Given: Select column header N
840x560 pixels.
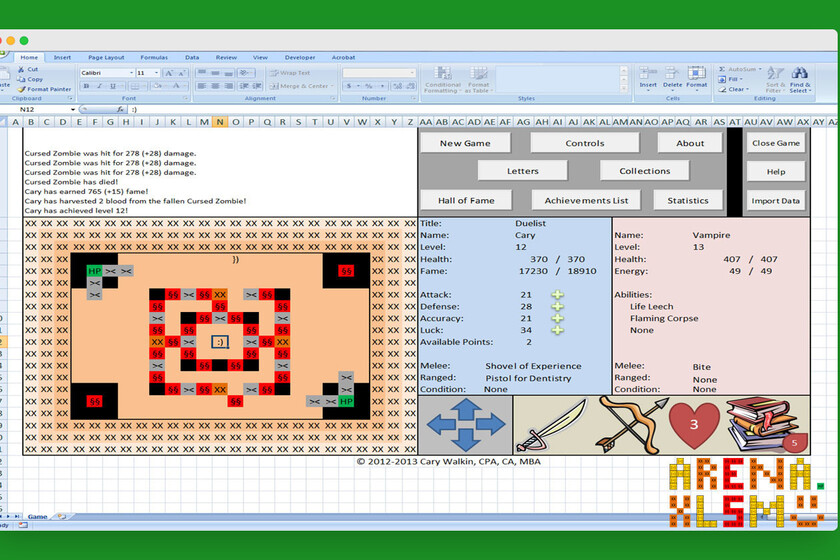Looking at the screenshot, I should point(220,122).
